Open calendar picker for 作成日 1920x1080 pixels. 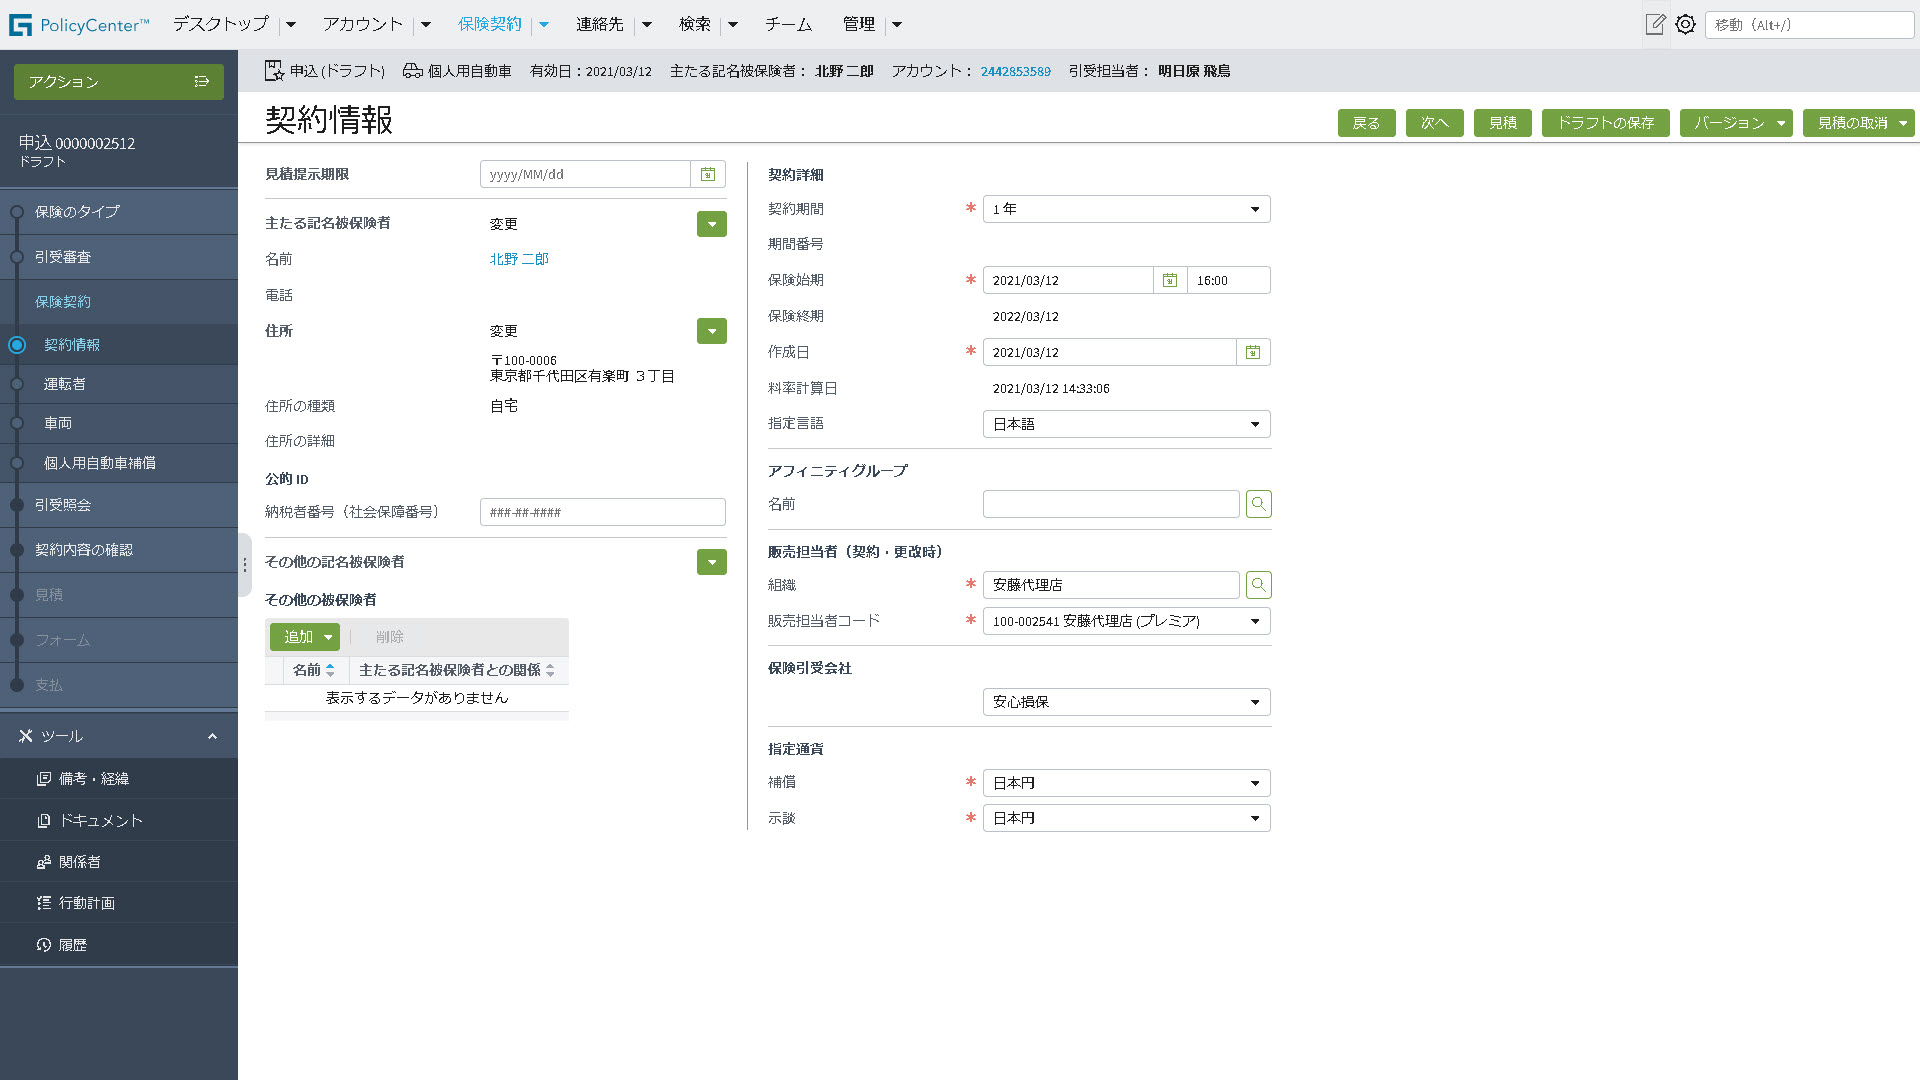click(x=1252, y=352)
